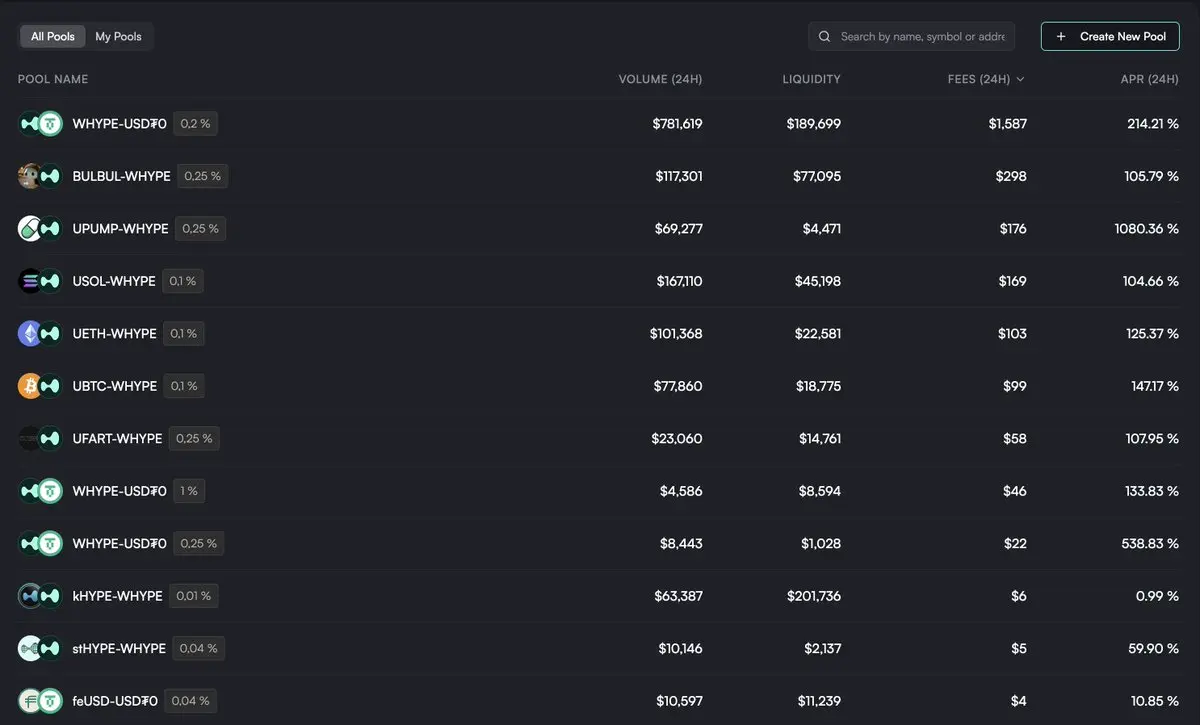
Task: Sort by the Volume (24H) column header
Action: click(660, 79)
